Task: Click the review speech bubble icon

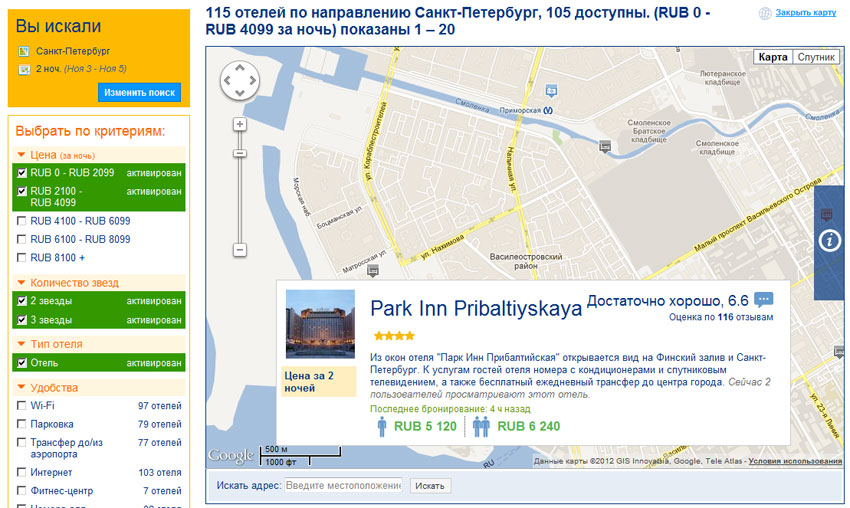Action: (764, 300)
